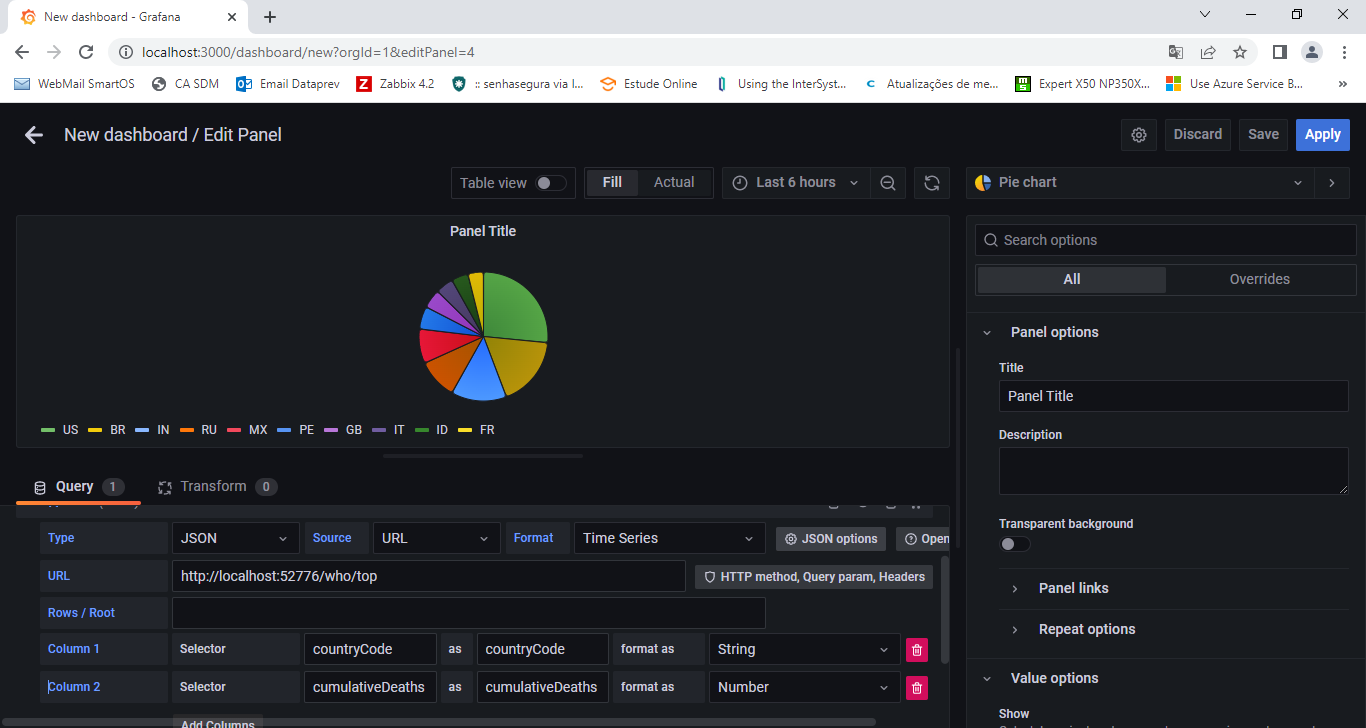
Task: Bookmark this page with the star icon
Action: [1240, 52]
